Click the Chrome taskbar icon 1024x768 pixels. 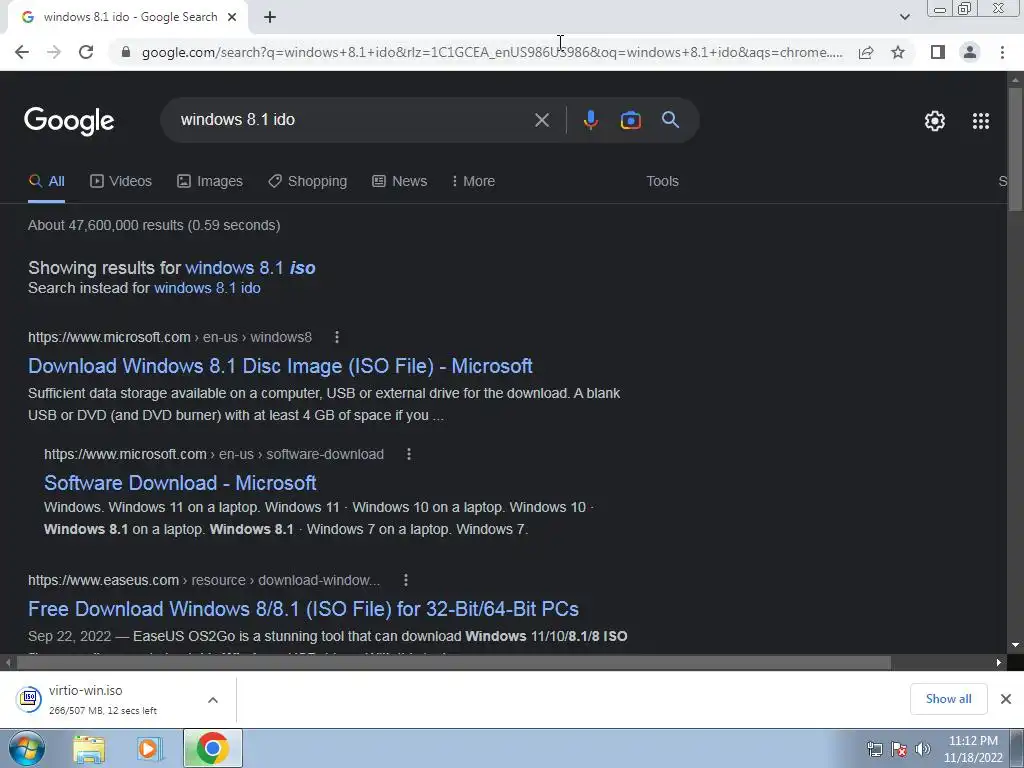(x=213, y=748)
